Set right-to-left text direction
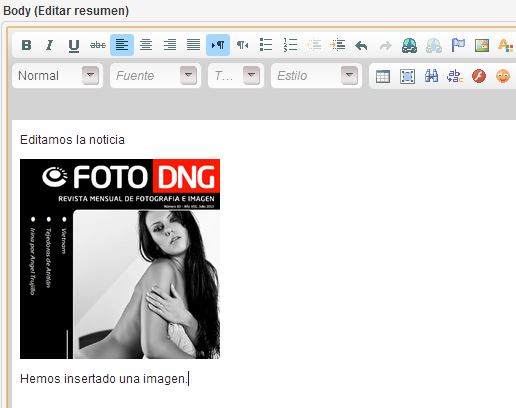 point(242,45)
